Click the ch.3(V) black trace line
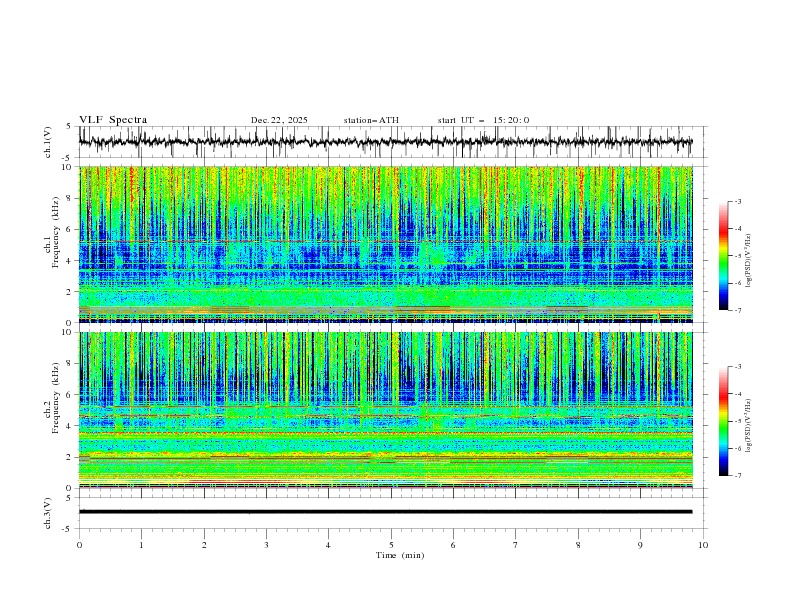Viewport: 792px width, 612px height. point(385,512)
